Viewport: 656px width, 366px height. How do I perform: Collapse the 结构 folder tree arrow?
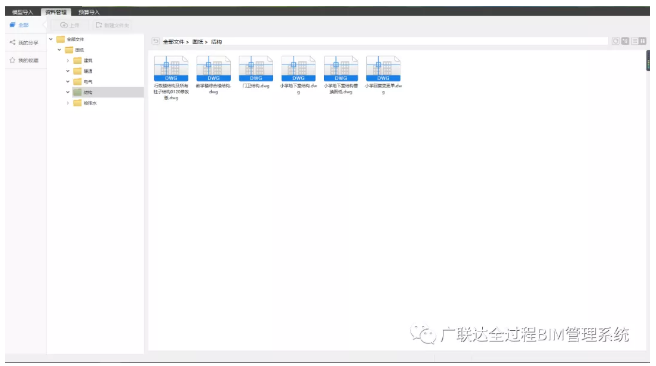tap(68, 92)
